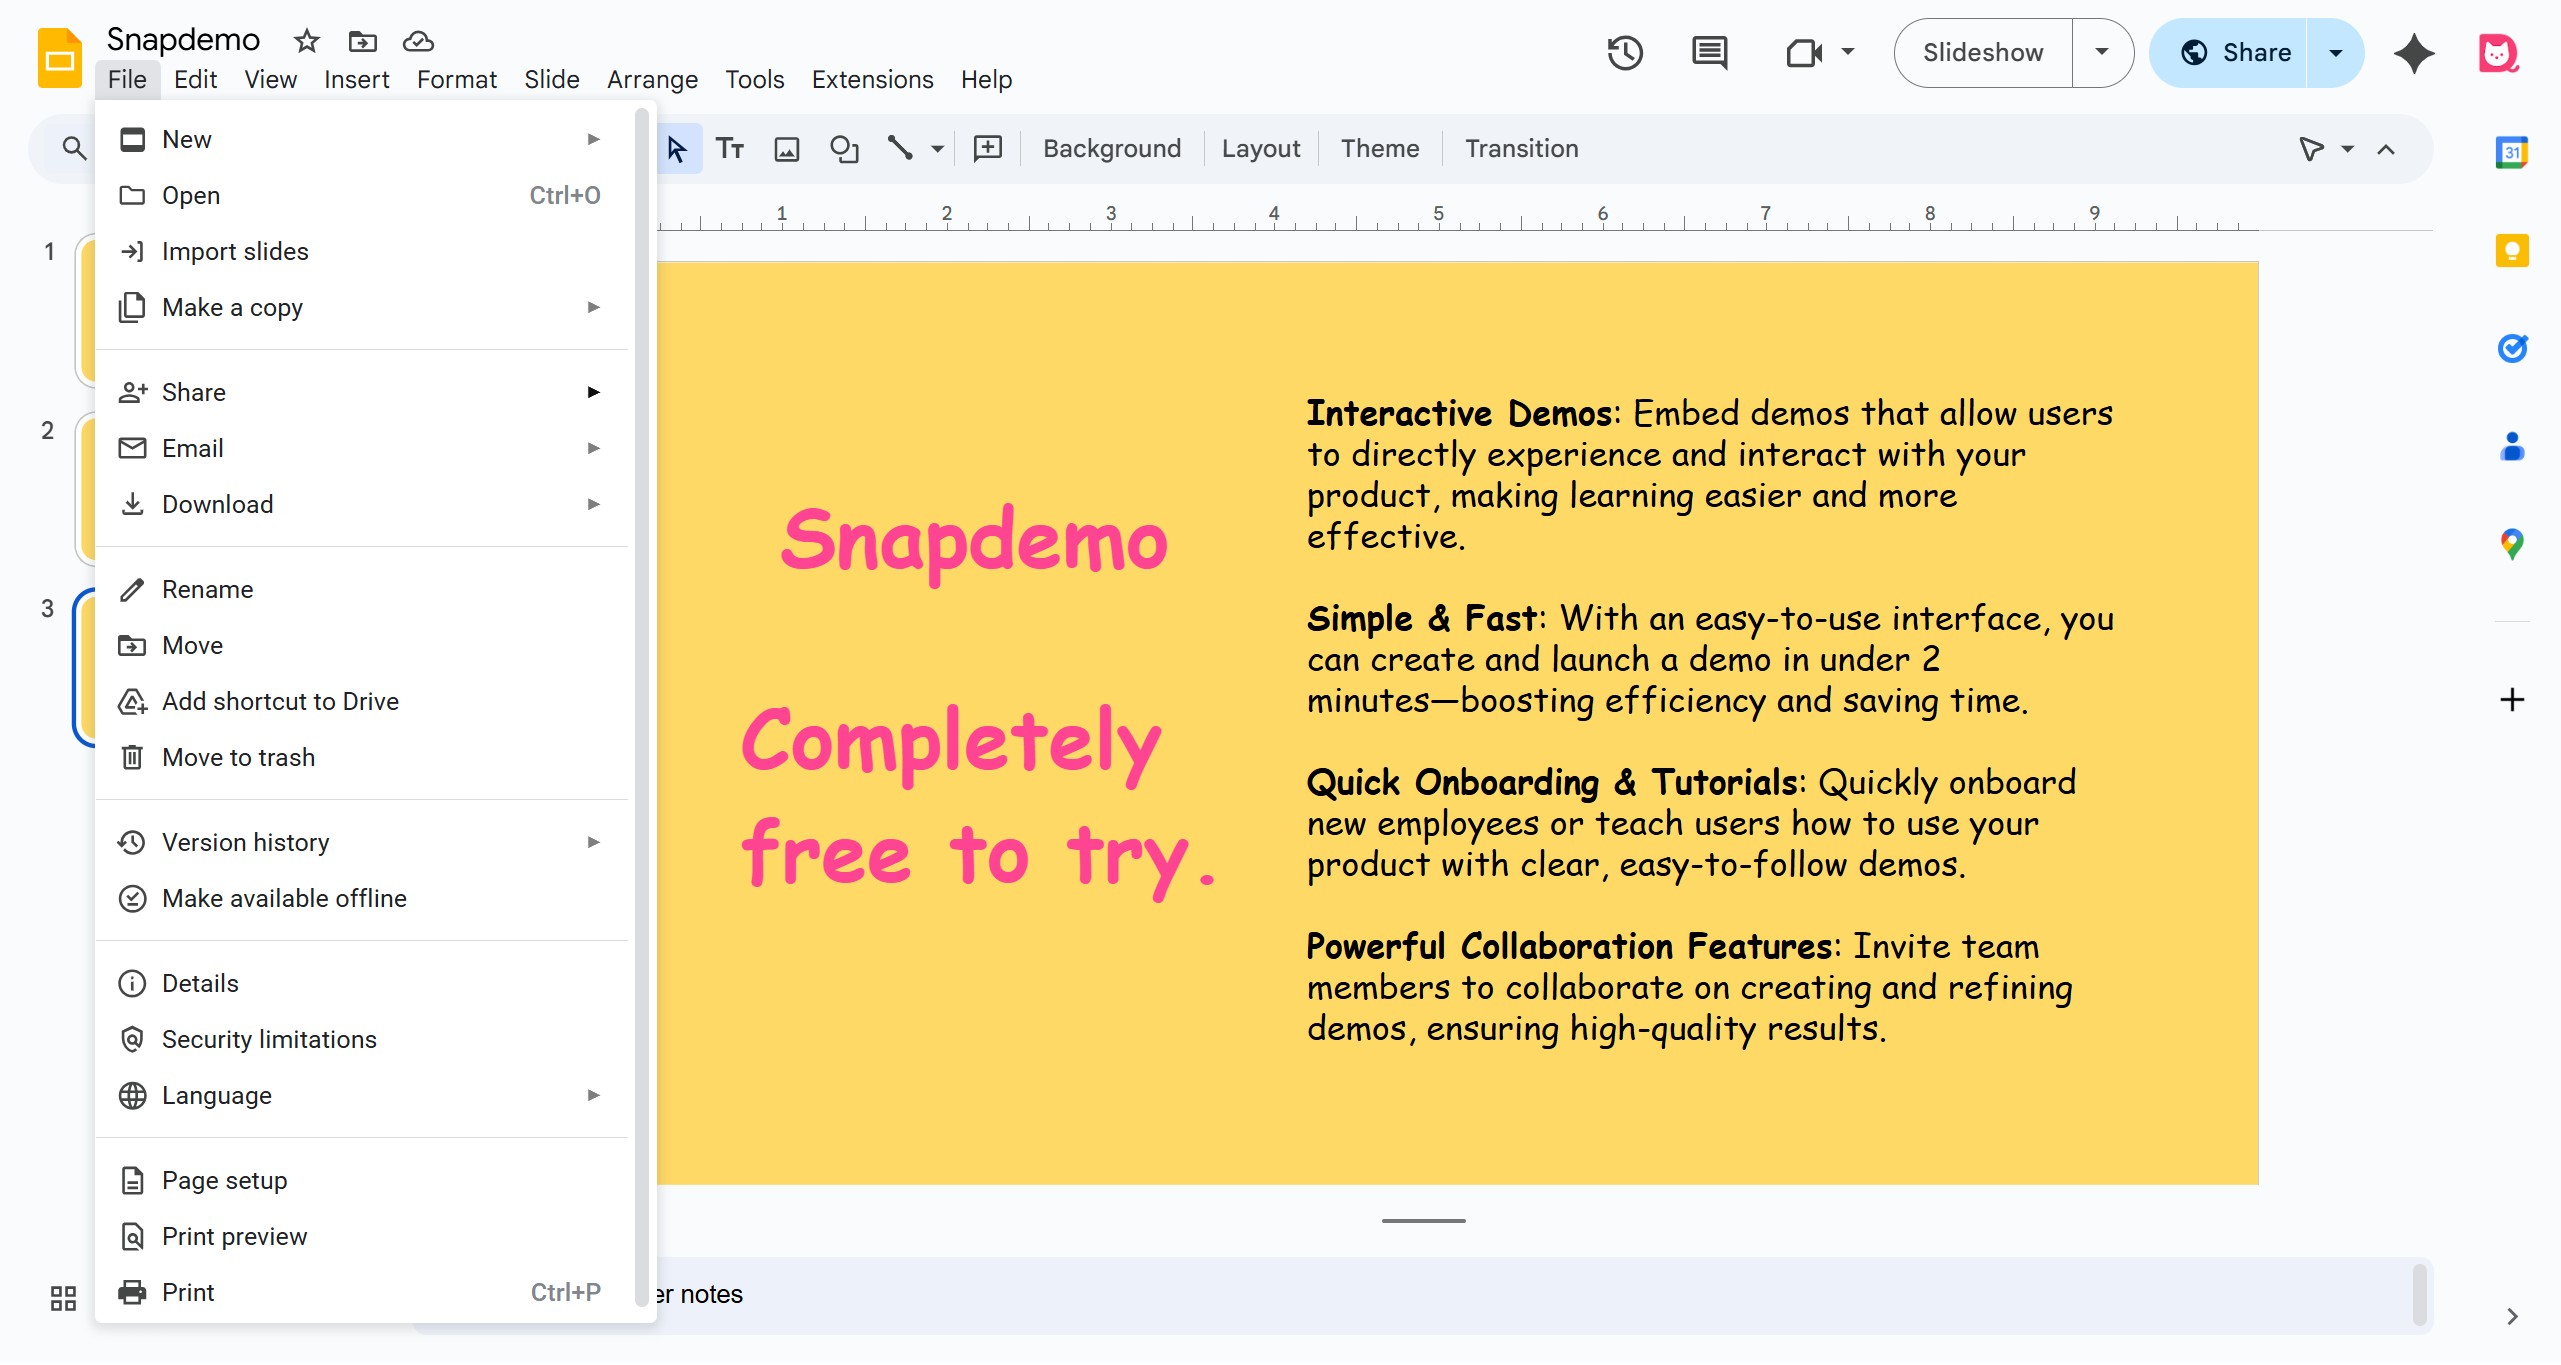Get add-ons with the plus icon
This screenshot has height=1365, width=2561.
point(2512,699)
